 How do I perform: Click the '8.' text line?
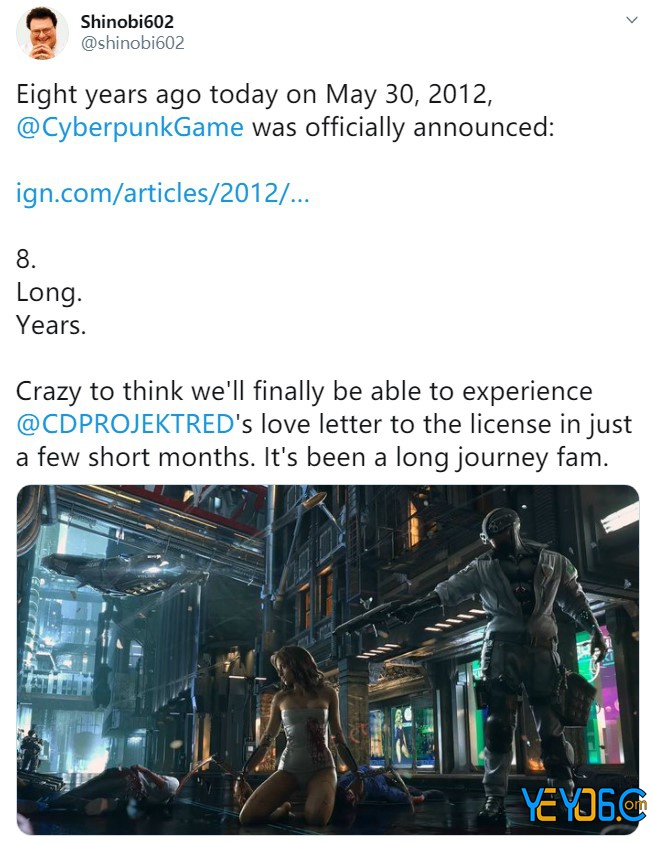(x=26, y=259)
